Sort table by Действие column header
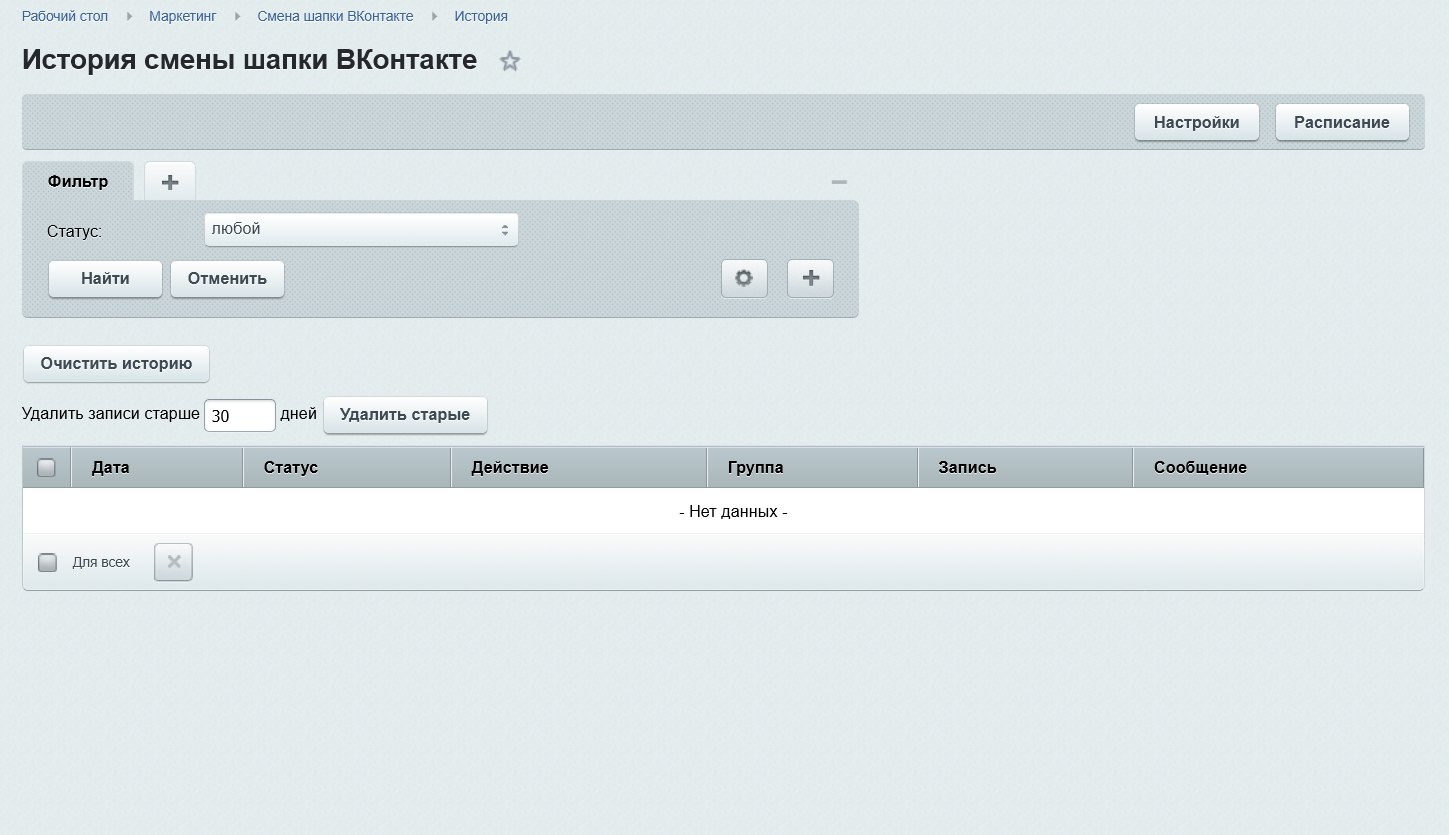The width and height of the screenshot is (1449, 835). click(579, 467)
